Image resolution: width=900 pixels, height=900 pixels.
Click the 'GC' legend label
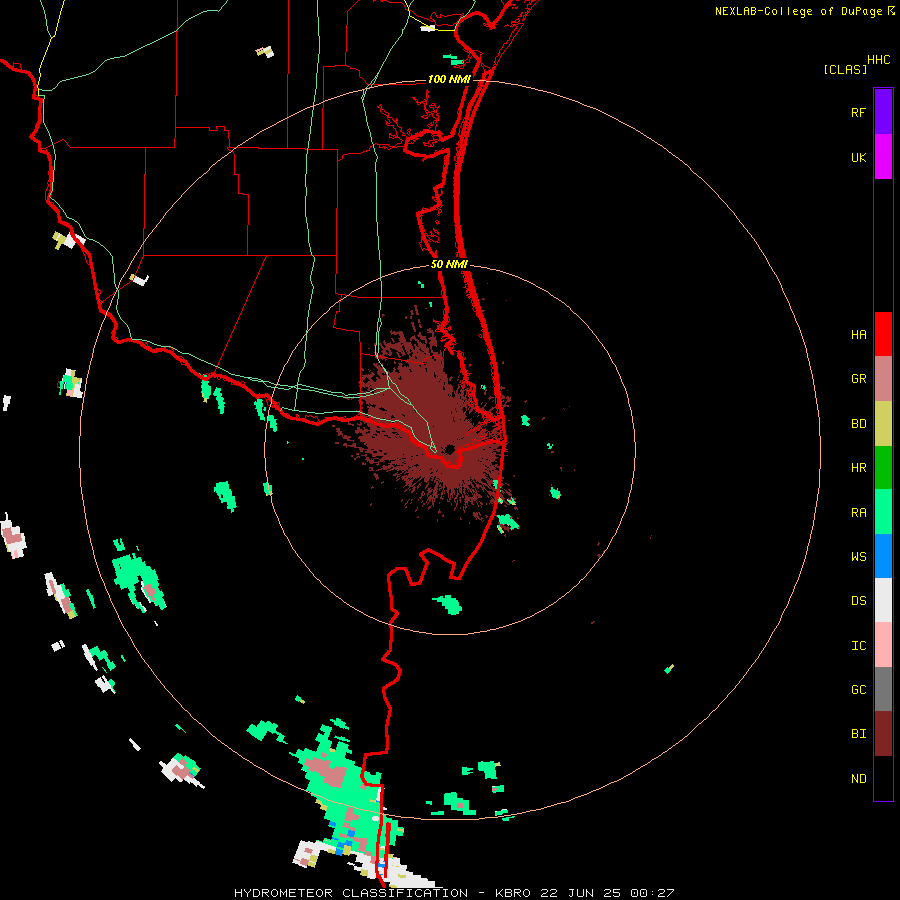click(858, 690)
